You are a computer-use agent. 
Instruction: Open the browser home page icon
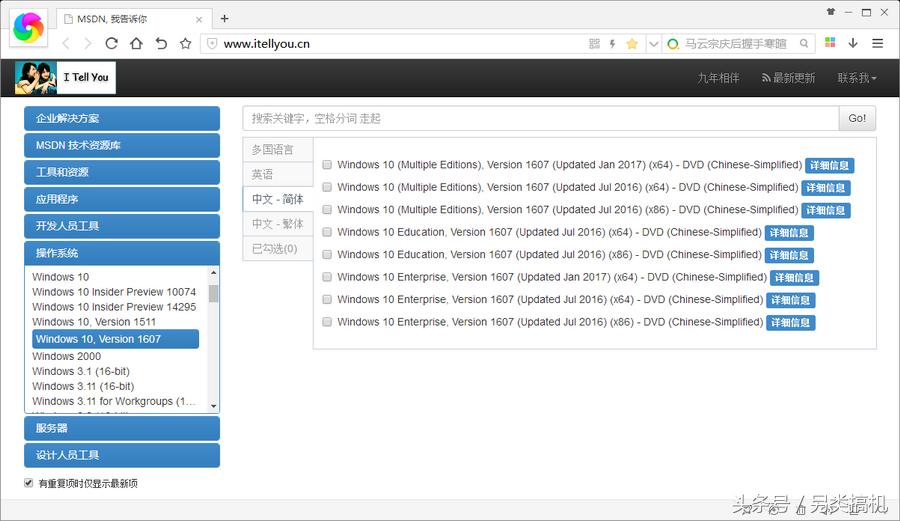click(136, 44)
